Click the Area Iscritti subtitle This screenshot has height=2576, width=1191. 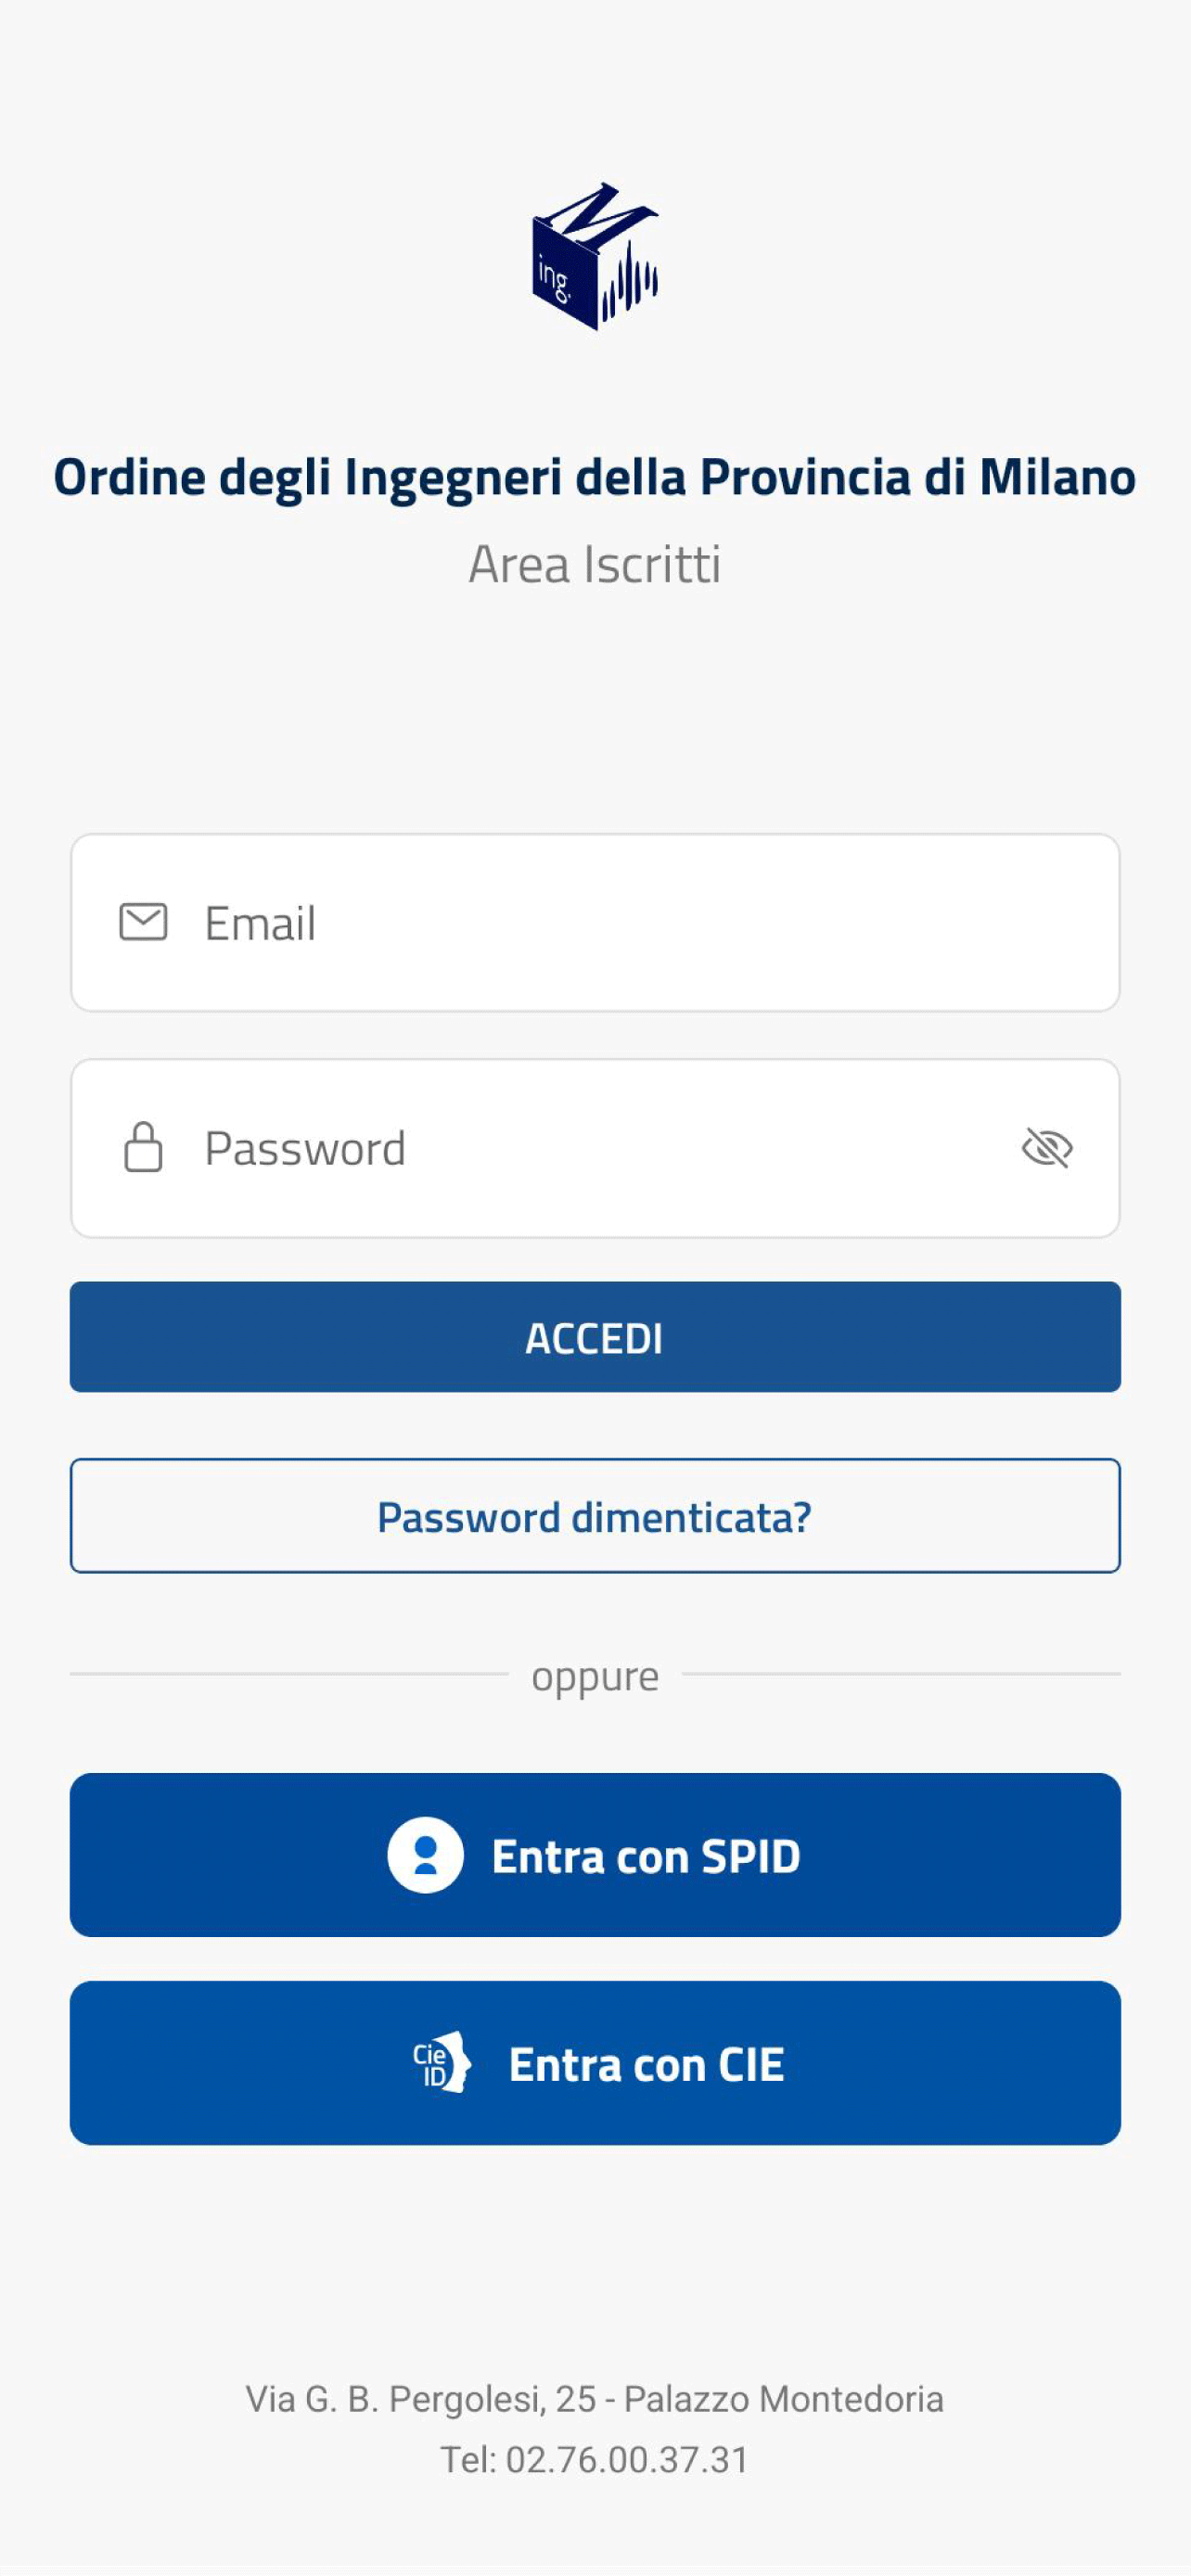(x=595, y=564)
